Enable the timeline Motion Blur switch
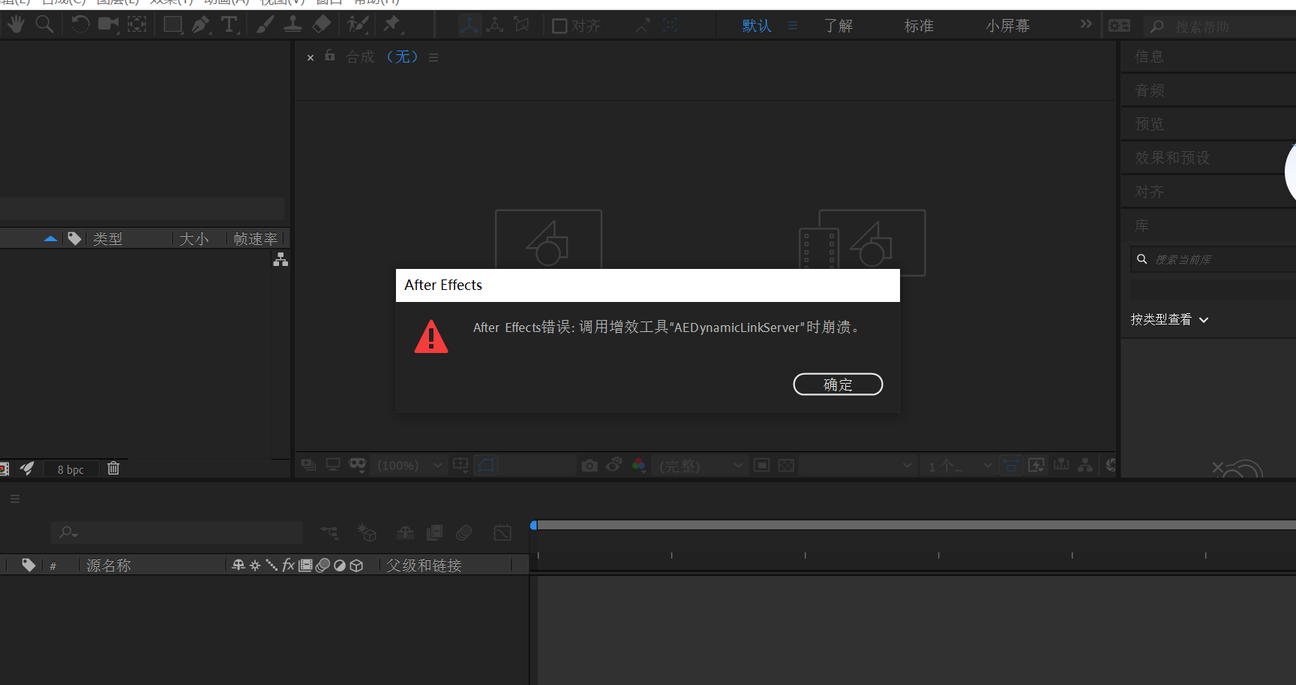 [x=464, y=533]
